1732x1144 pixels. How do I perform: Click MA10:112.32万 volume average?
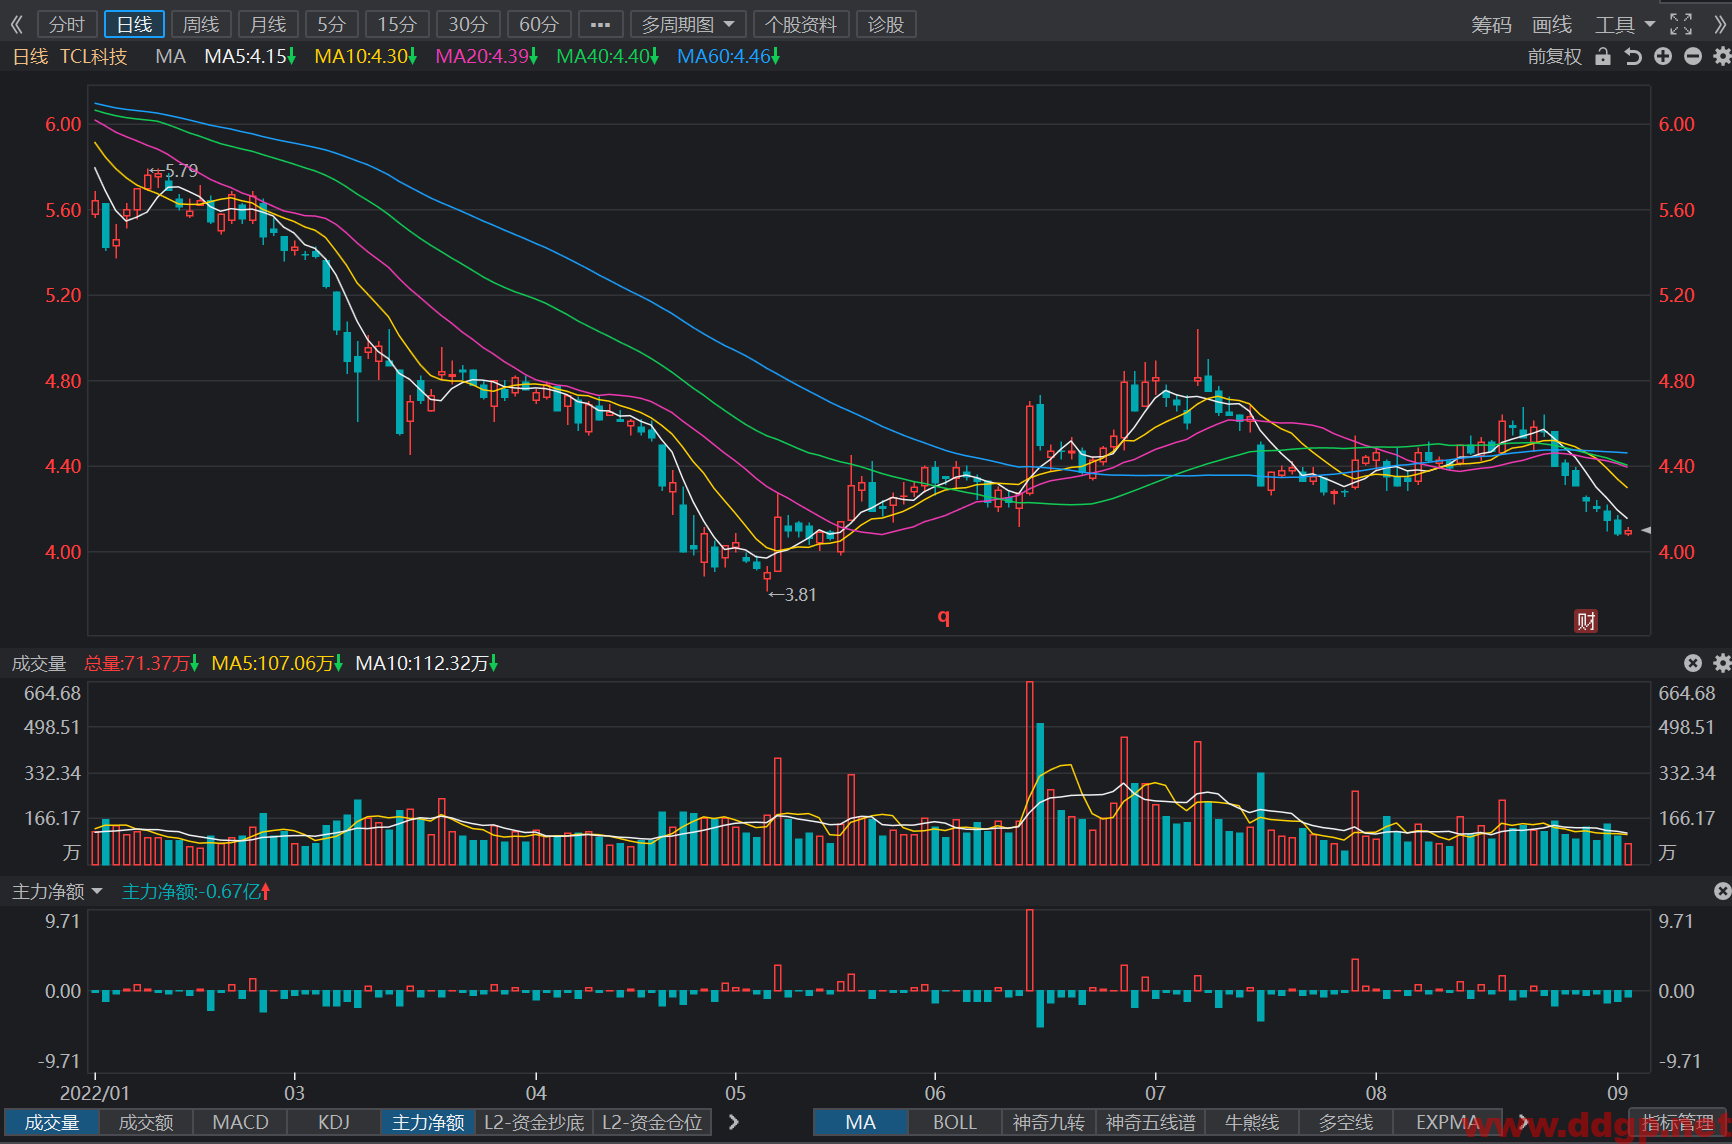click(426, 663)
